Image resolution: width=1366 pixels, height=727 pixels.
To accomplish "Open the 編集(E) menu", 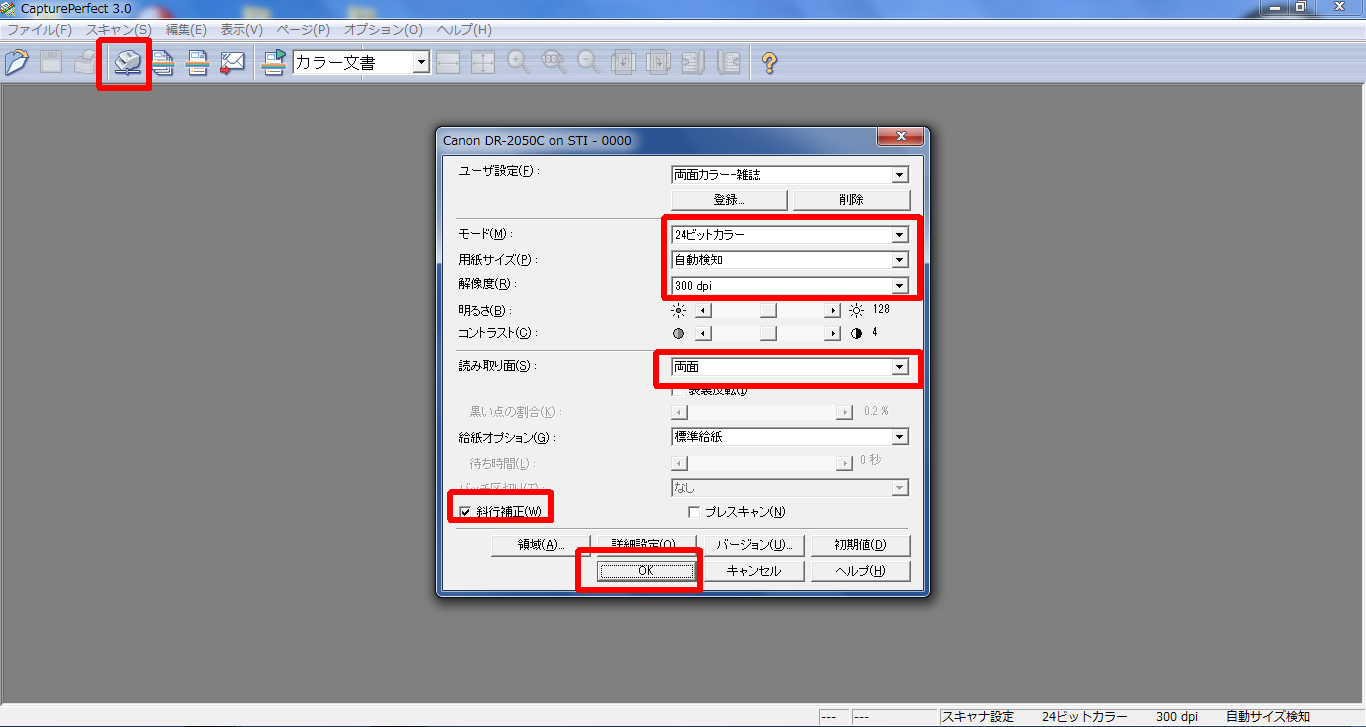I will click(186, 30).
